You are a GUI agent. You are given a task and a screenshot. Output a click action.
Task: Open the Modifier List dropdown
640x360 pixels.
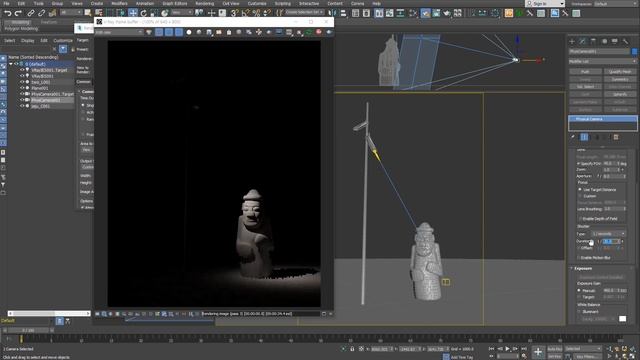tap(602, 61)
